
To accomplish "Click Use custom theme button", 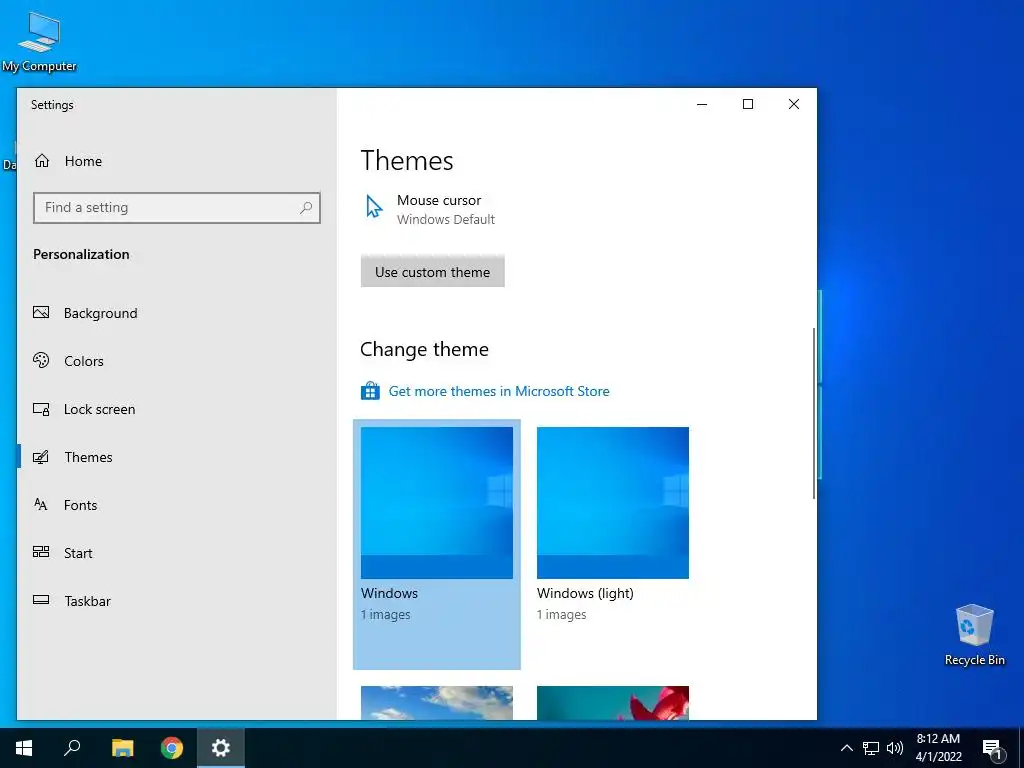I will pyautogui.click(x=432, y=272).
